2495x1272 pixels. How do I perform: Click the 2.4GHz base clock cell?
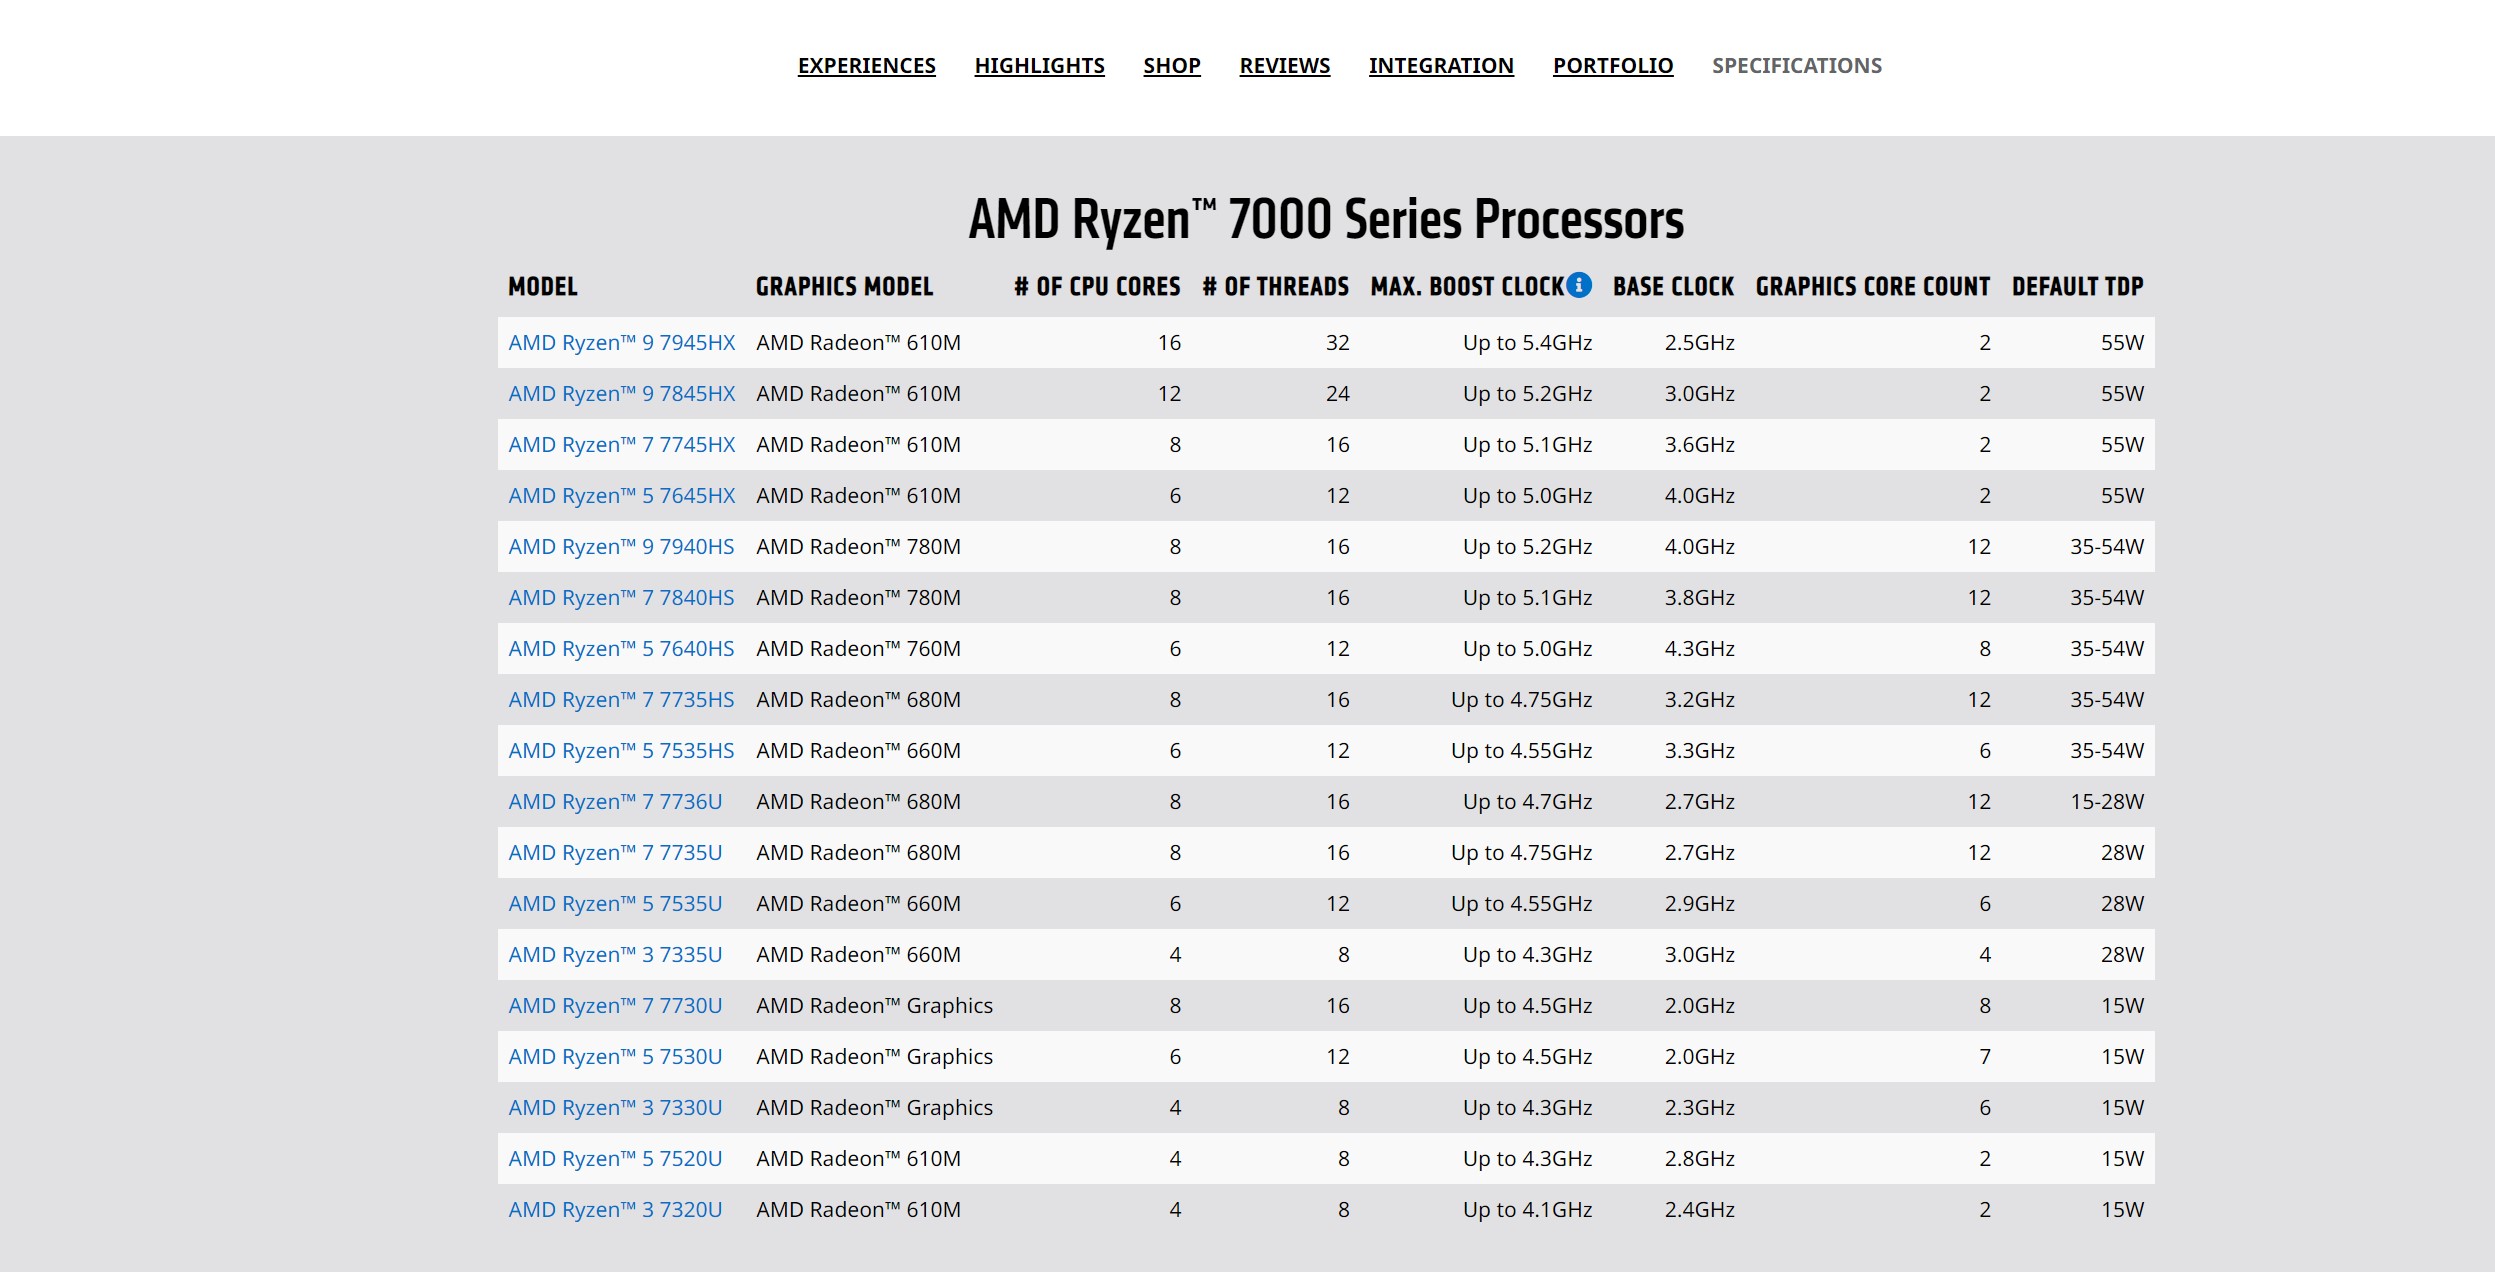(1699, 1210)
